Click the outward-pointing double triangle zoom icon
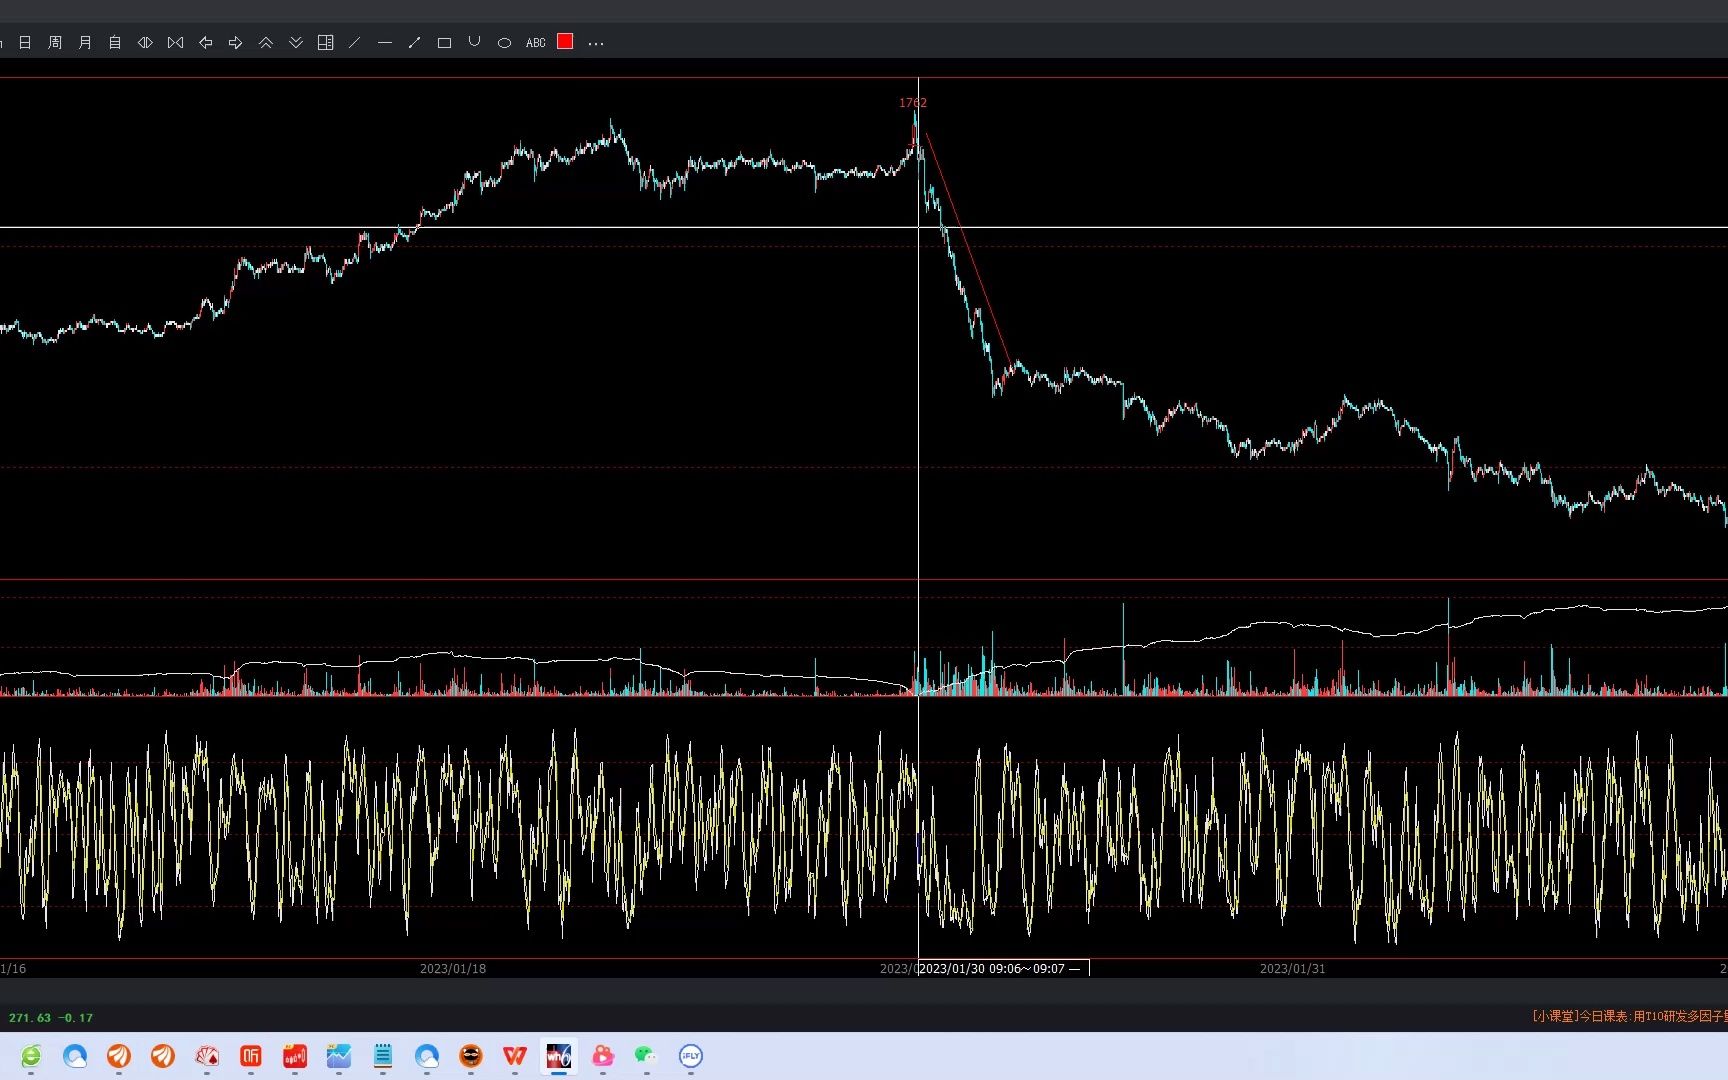The width and height of the screenshot is (1728, 1080). tap(145, 43)
